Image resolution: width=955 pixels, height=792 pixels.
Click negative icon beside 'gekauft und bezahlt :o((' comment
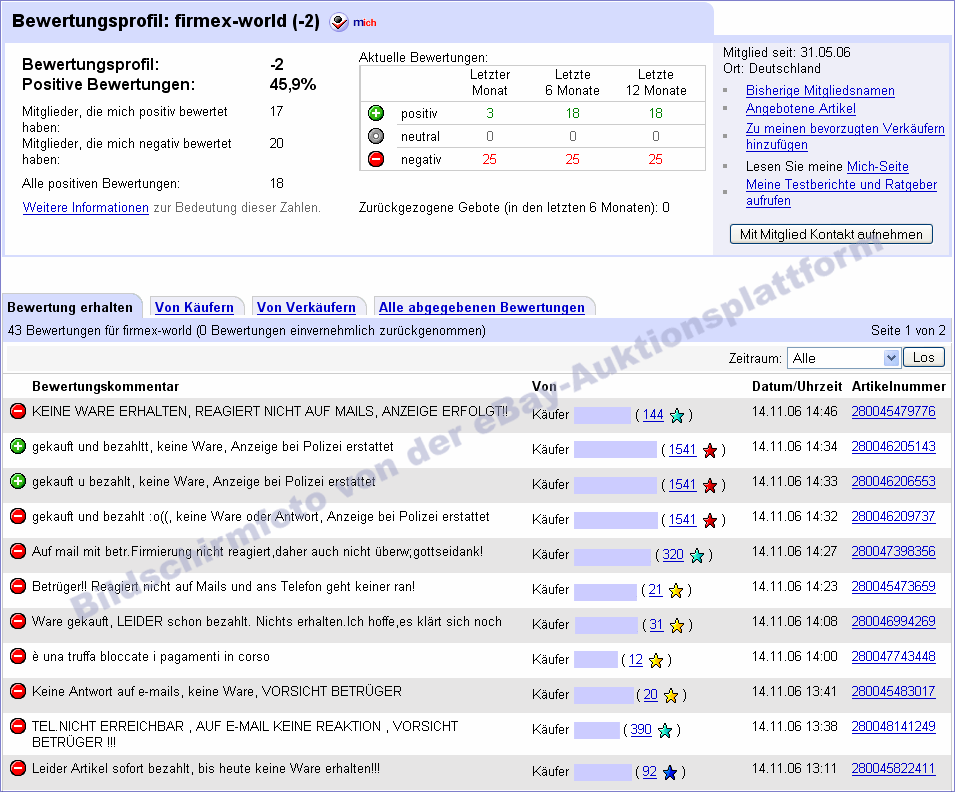(x=18, y=516)
